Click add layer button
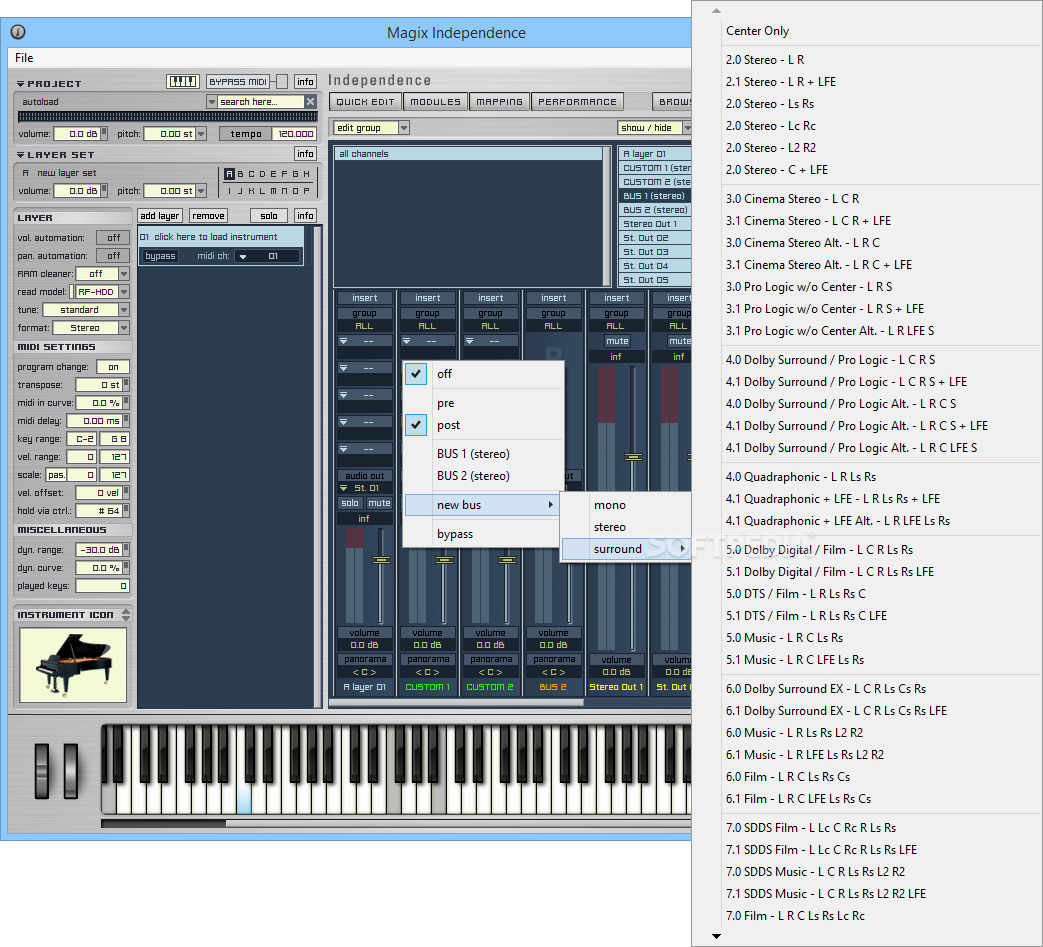The height and width of the screenshot is (947, 1043). [x=160, y=215]
